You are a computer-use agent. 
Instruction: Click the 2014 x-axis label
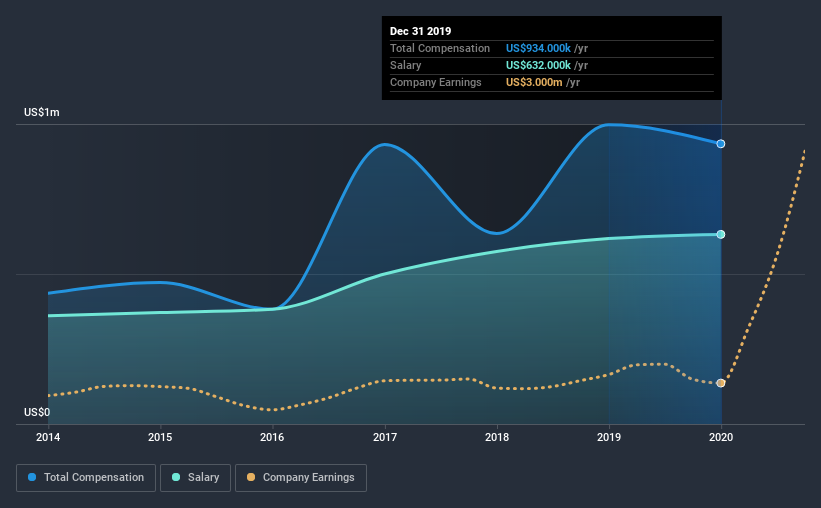pos(48,437)
